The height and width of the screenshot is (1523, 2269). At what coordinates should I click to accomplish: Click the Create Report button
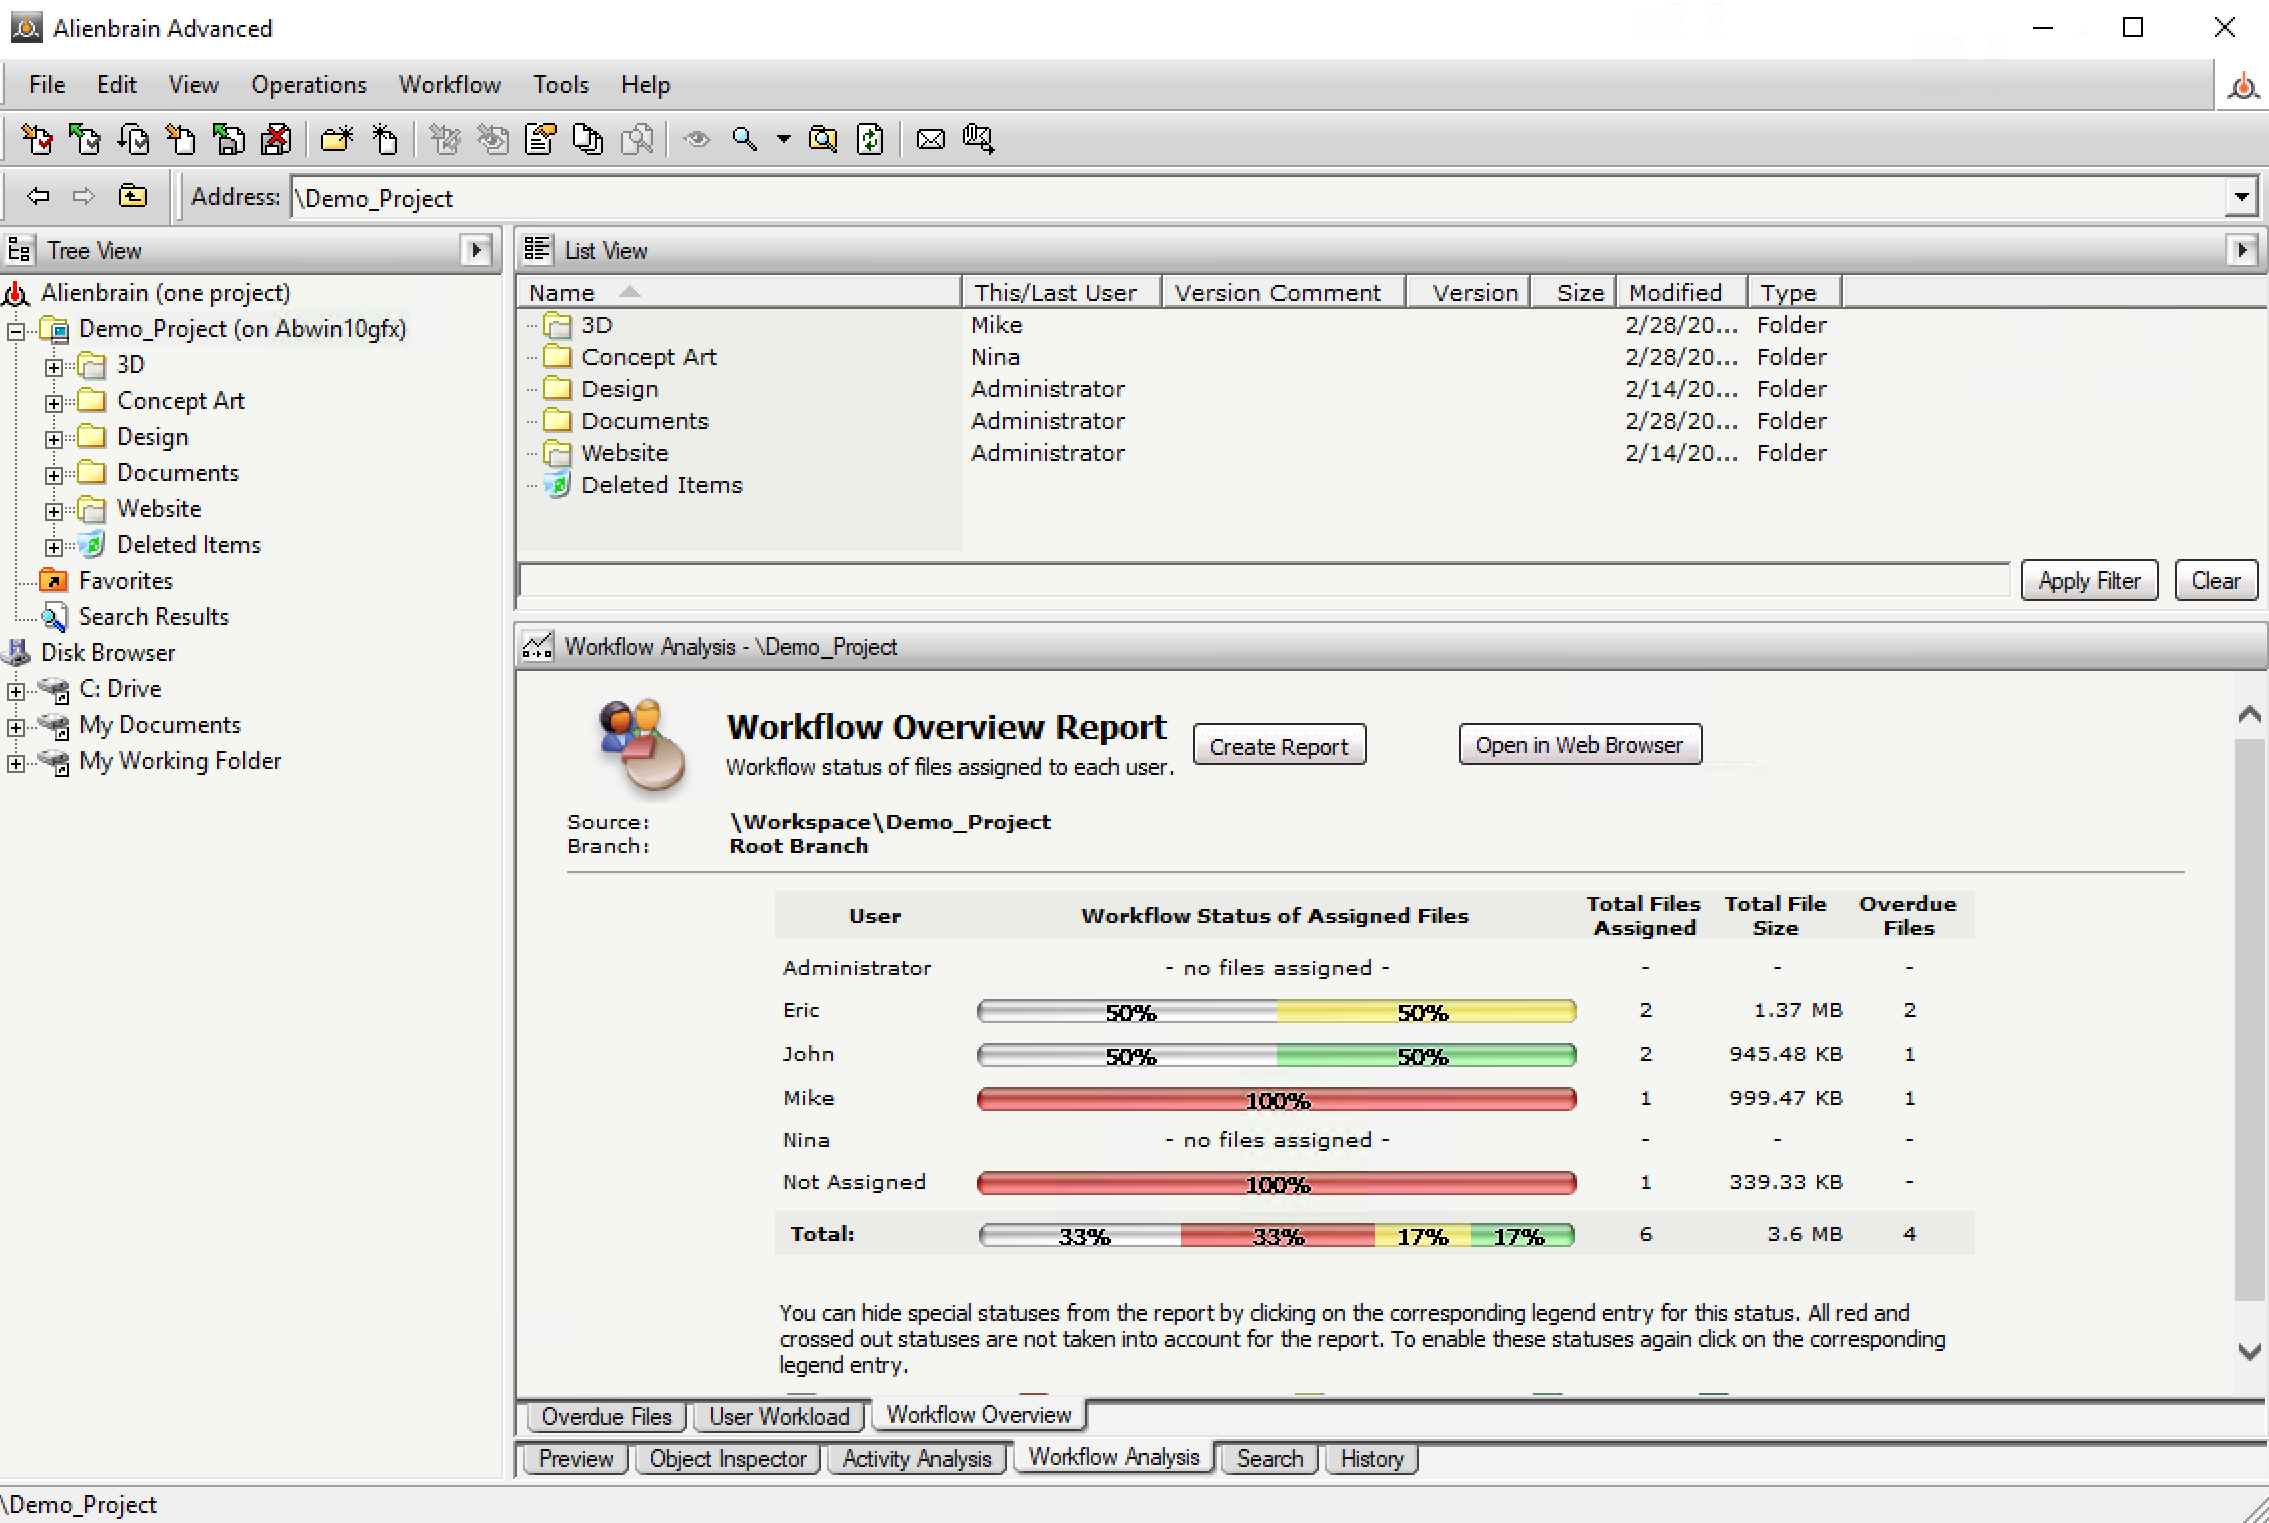tap(1278, 747)
